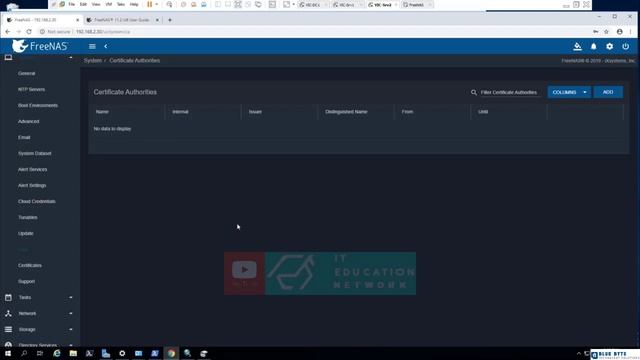Sort by Distinguished Name column header
The width and height of the screenshot is (640, 360).
(x=346, y=112)
